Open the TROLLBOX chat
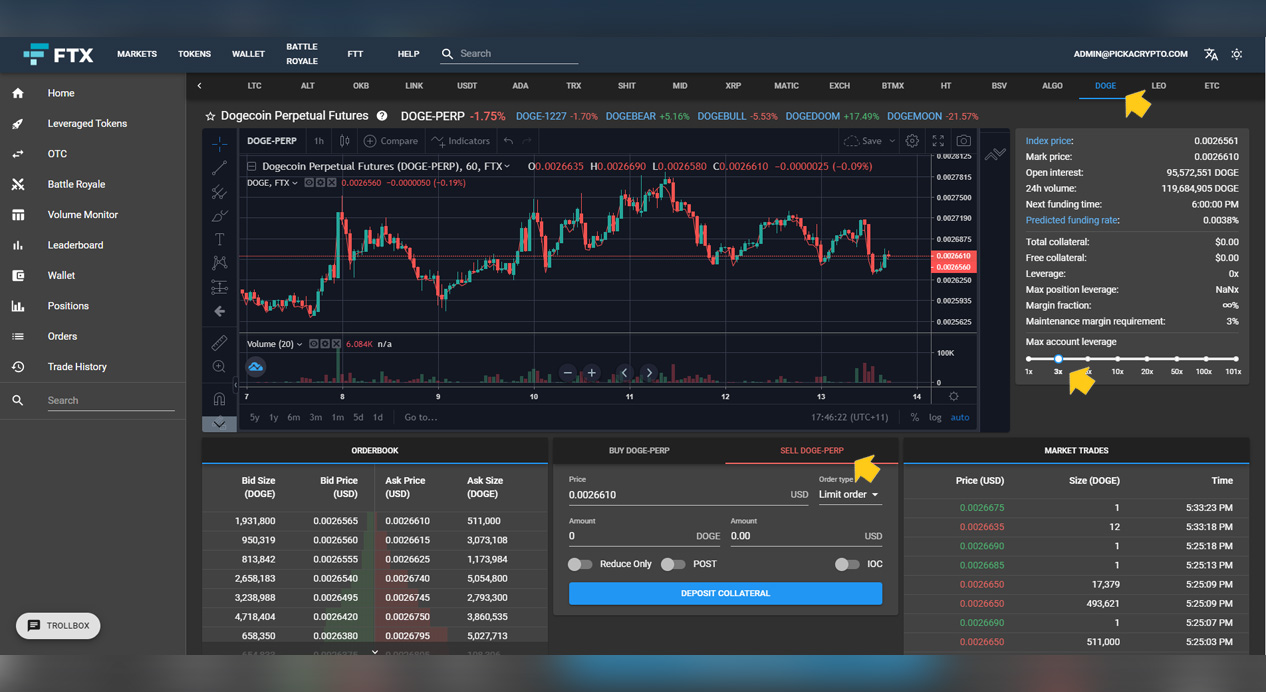The height and width of the screenshot is (692, 1266). tap(59, 626)
